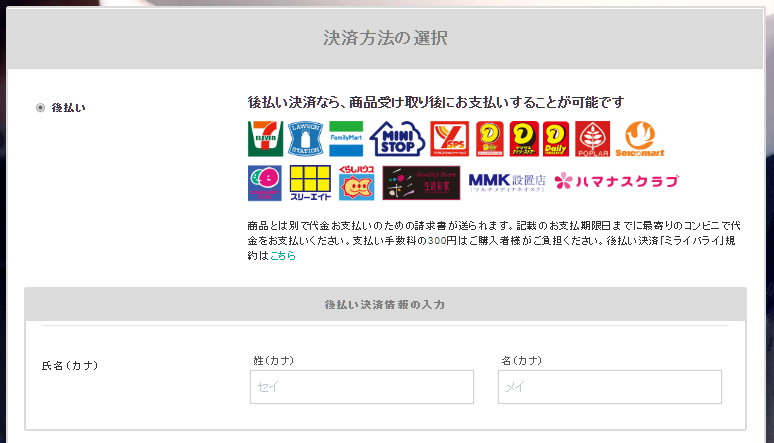Click the Lawson Station logo

coord(306,139)
